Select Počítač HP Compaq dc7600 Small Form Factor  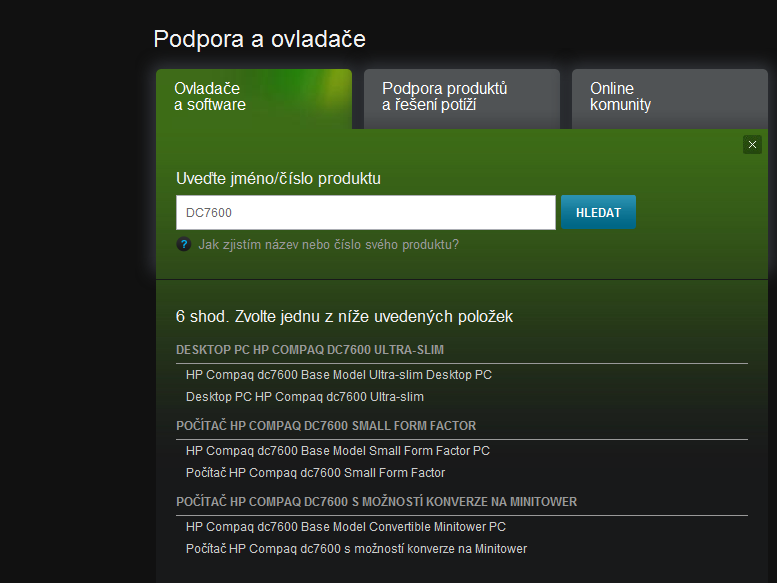(x=315, y=473)
